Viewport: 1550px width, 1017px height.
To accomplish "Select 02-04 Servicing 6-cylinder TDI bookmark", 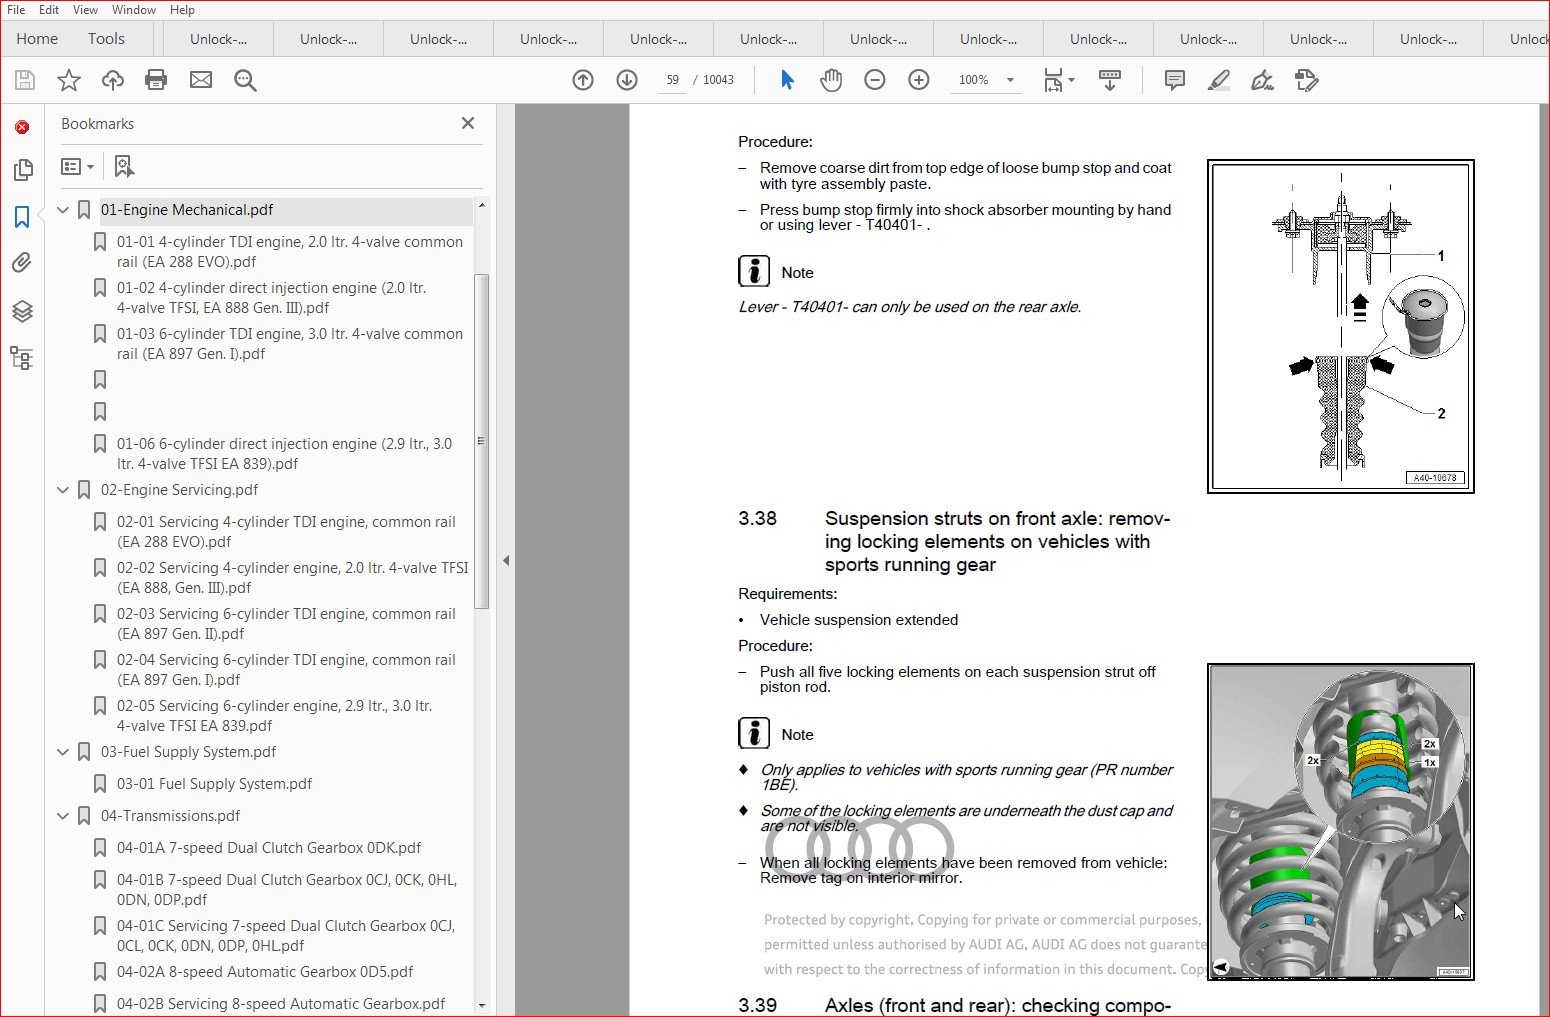I will point(286,670).
